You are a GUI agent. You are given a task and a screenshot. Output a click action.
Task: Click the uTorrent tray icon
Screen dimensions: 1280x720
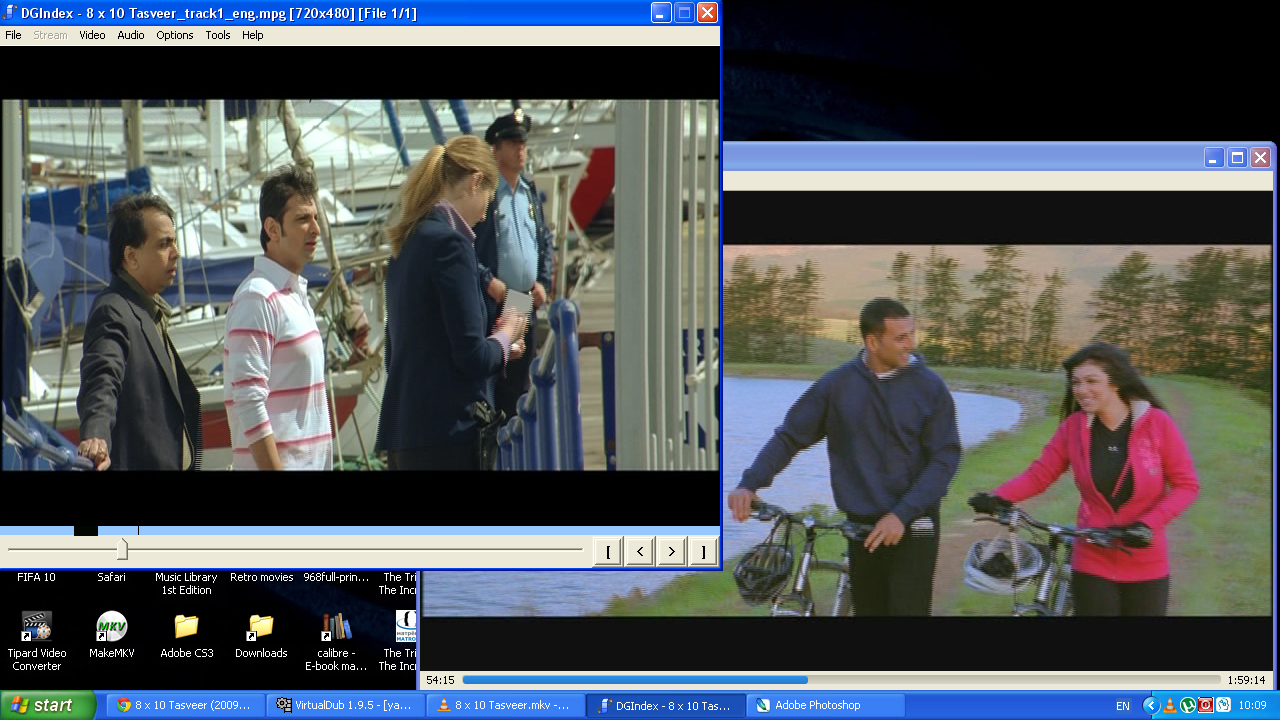click(1187, 706)
